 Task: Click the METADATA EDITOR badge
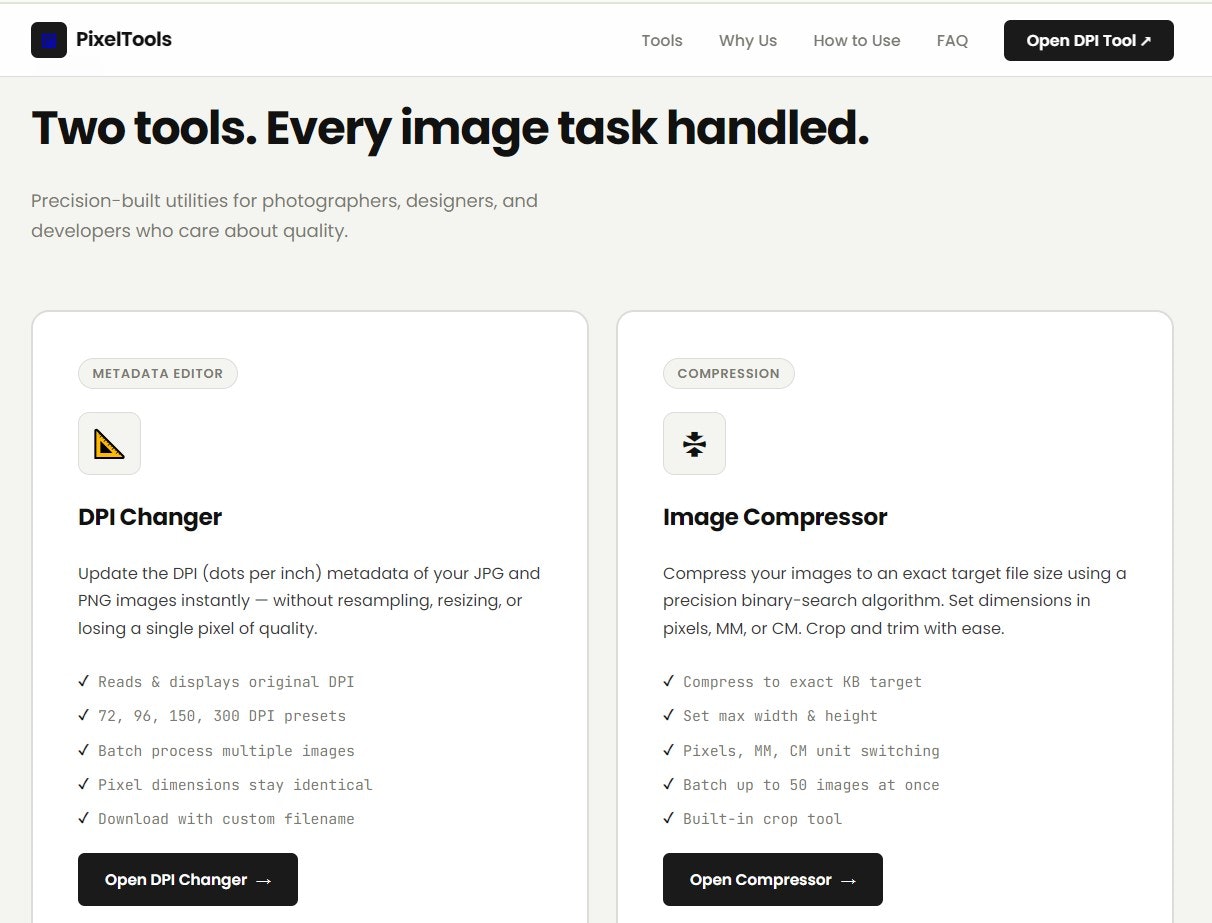click(x=157, y=373)
